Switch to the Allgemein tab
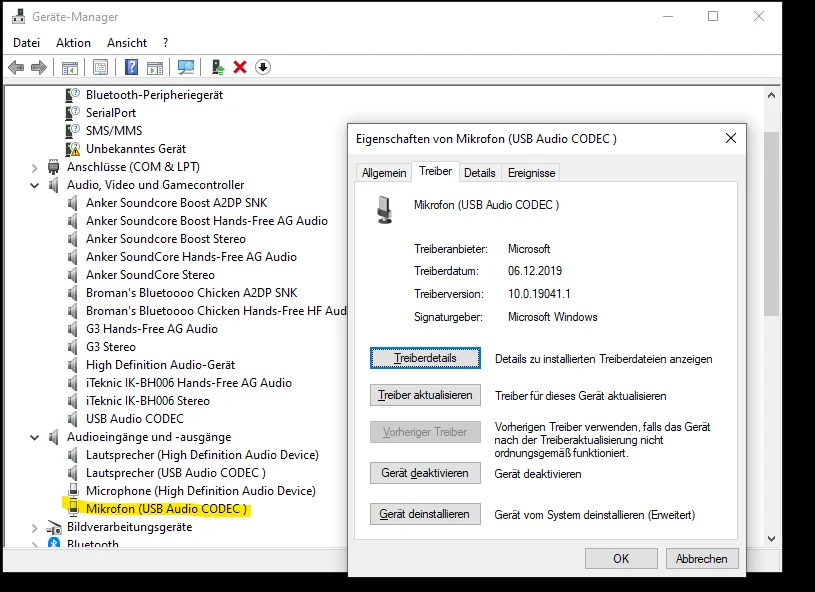This screenshot has width=815, height=592. pos(384,173)
